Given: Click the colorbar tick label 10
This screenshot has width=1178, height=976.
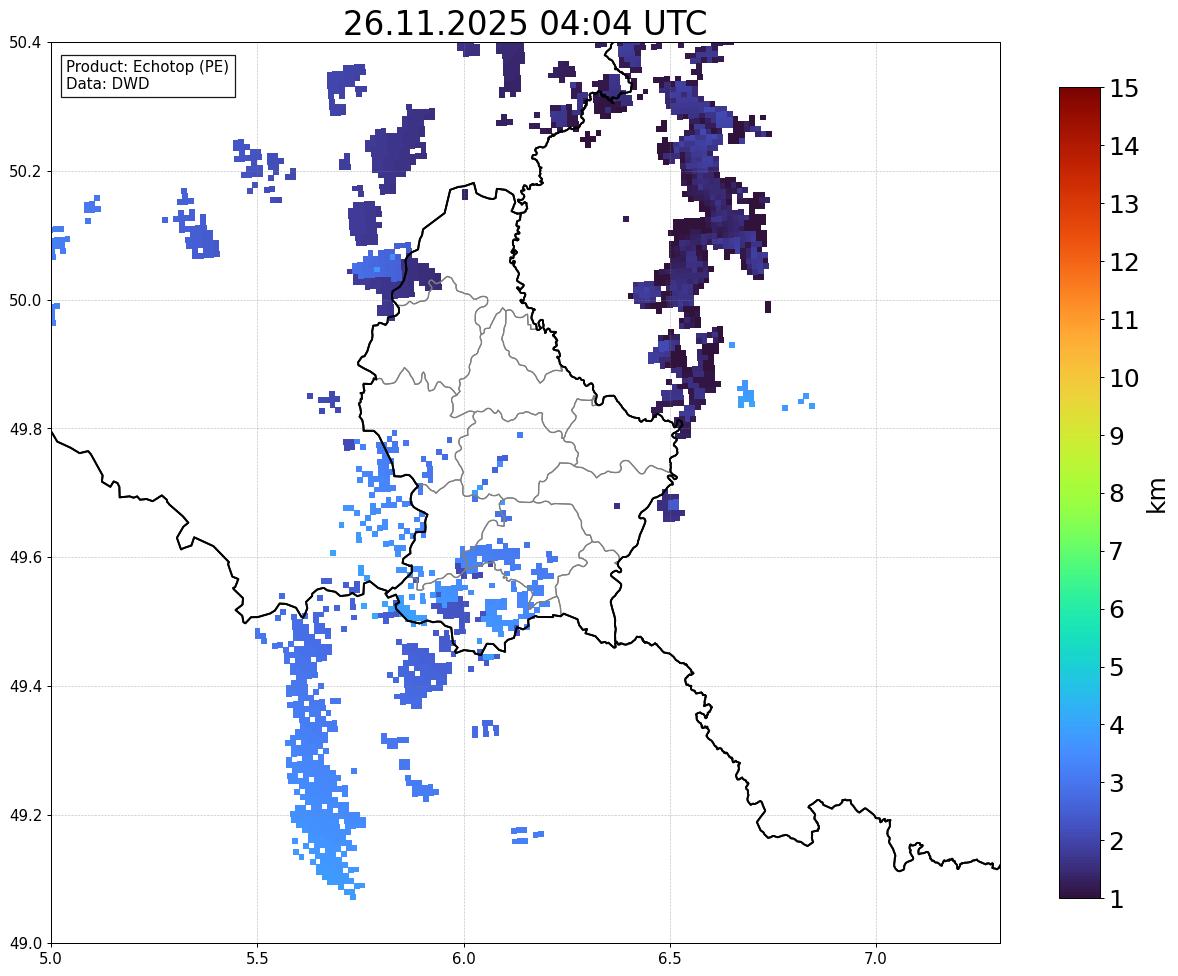Looking at the screenshot, I should (x=1124, y=378).
